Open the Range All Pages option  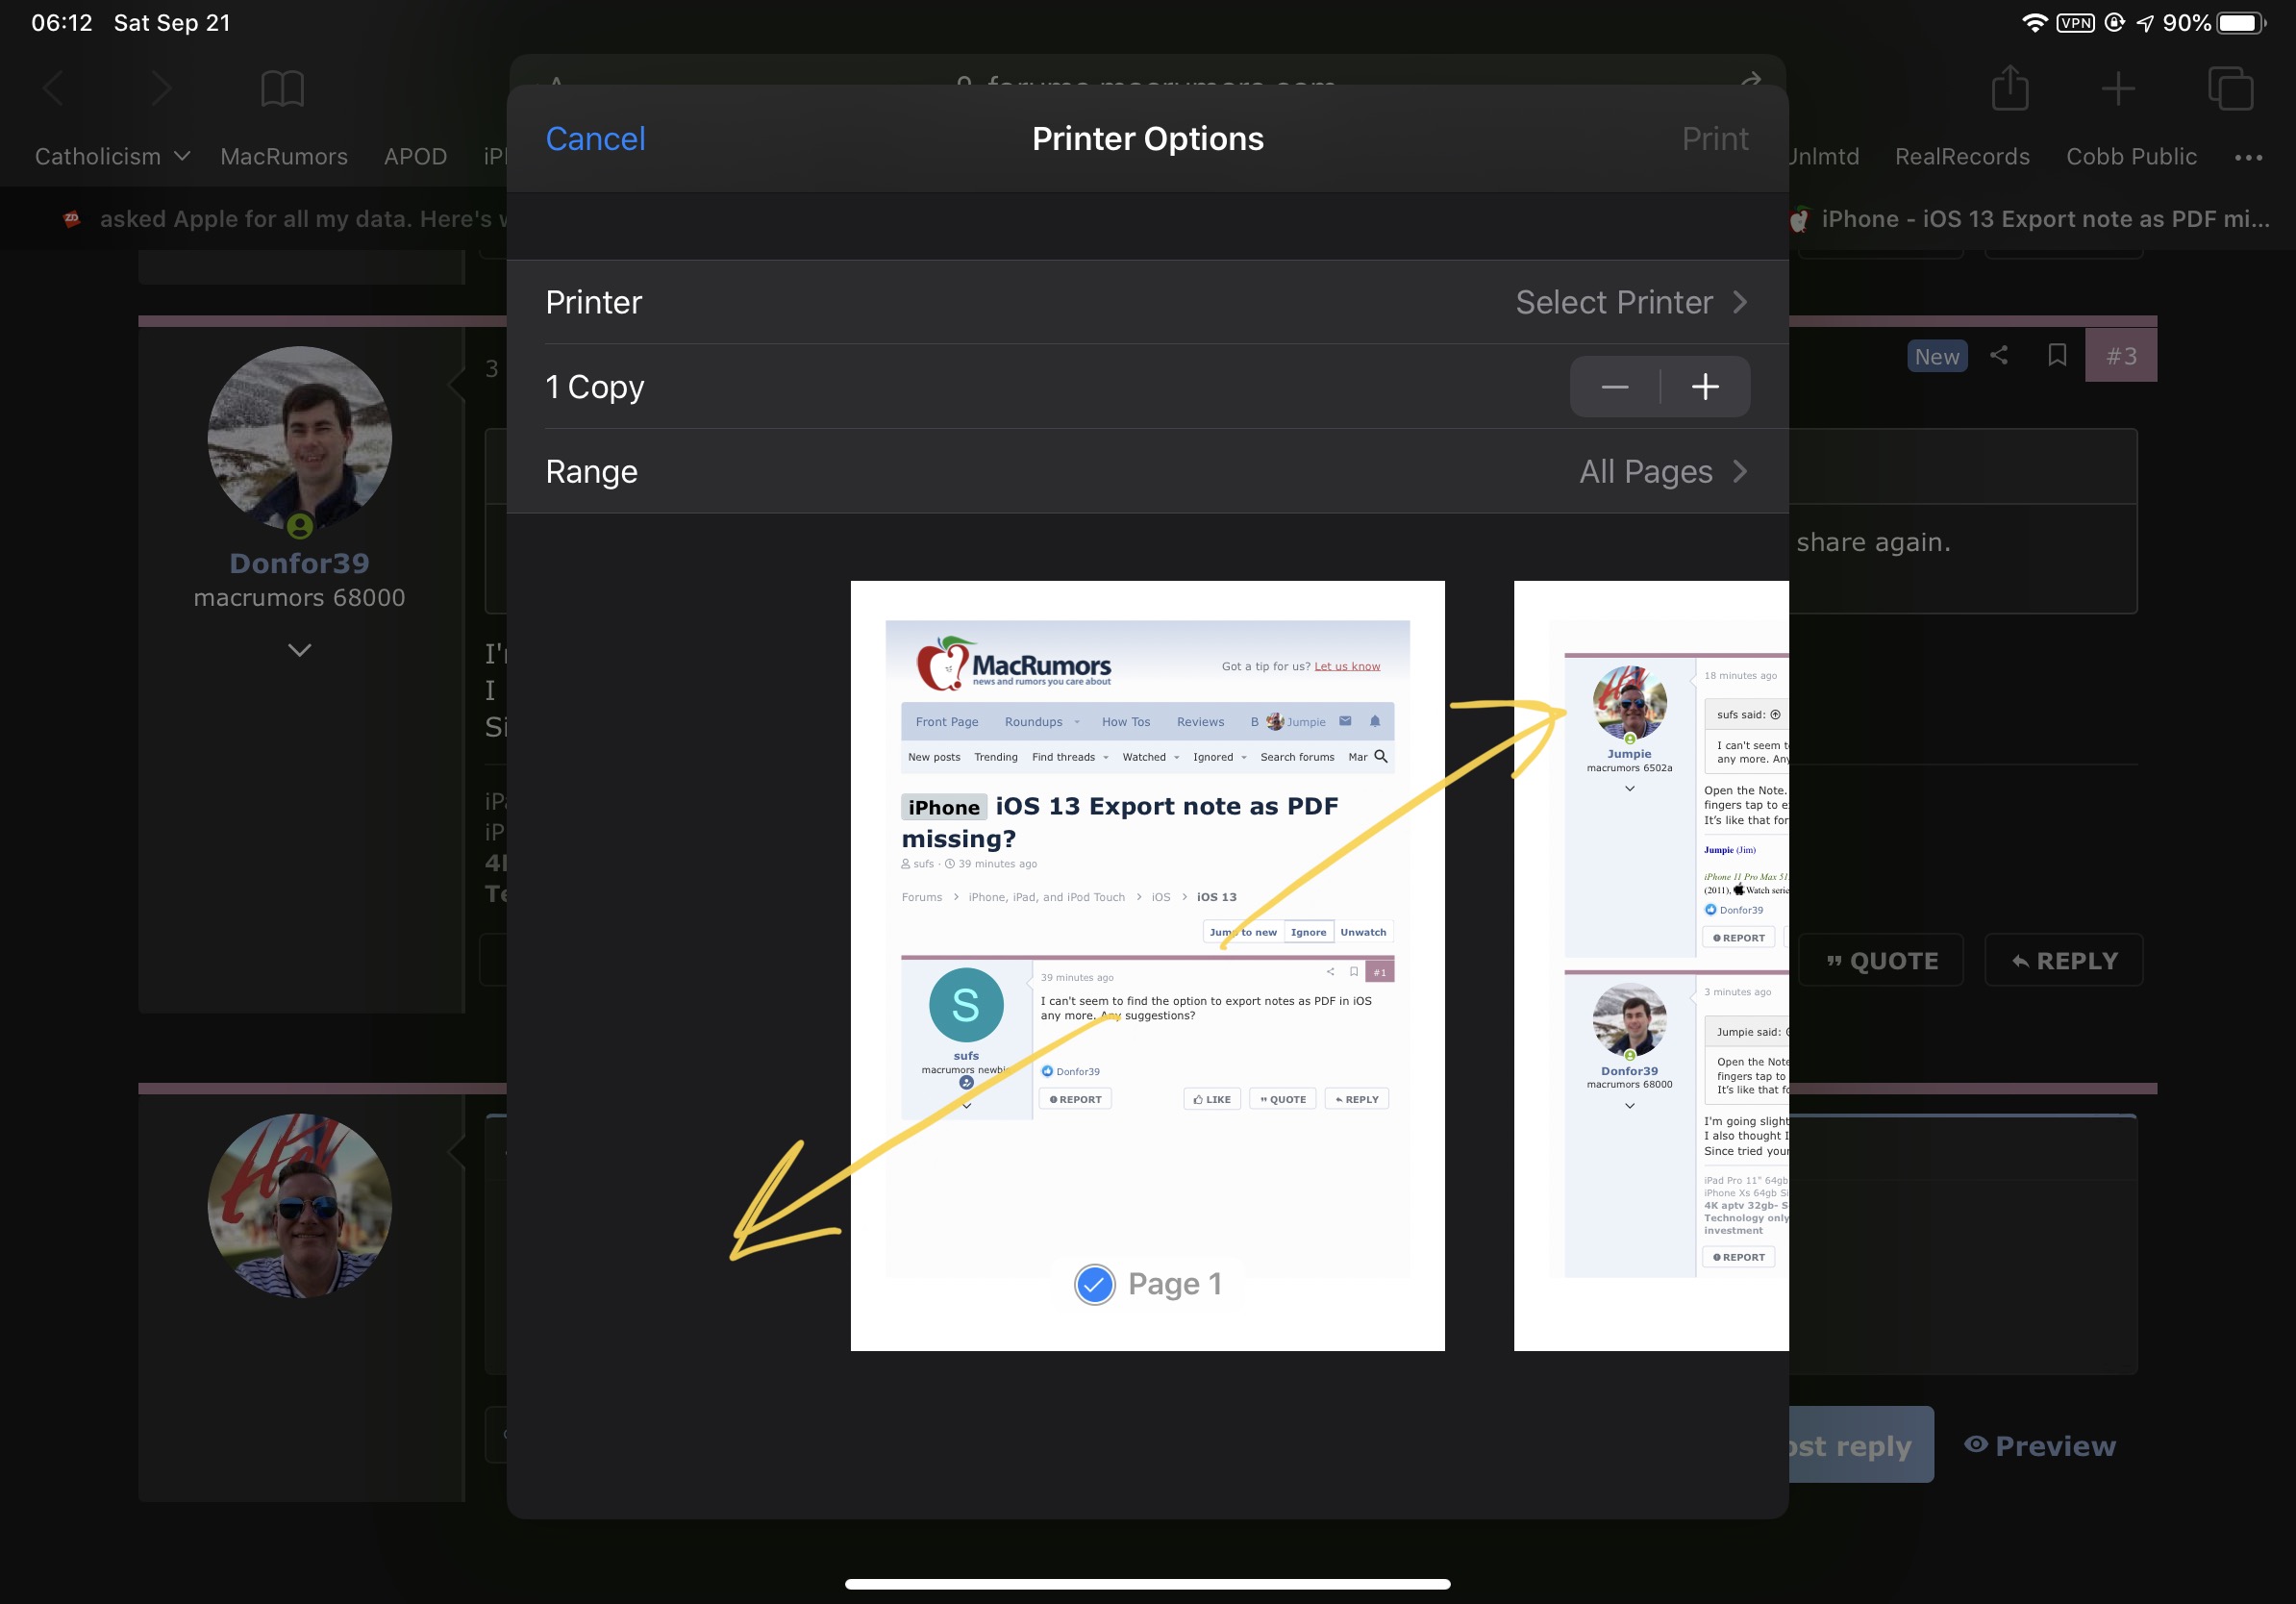point(1147,471)
